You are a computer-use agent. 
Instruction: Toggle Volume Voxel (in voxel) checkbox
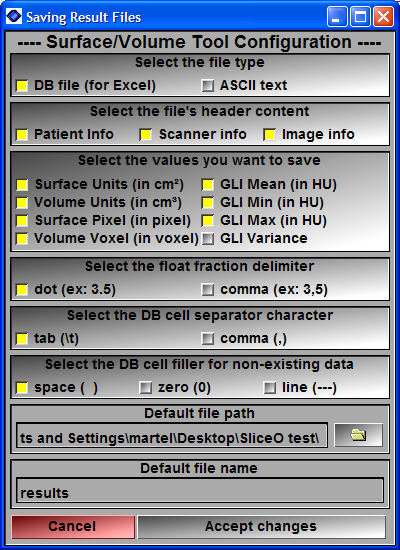point(22,239)
